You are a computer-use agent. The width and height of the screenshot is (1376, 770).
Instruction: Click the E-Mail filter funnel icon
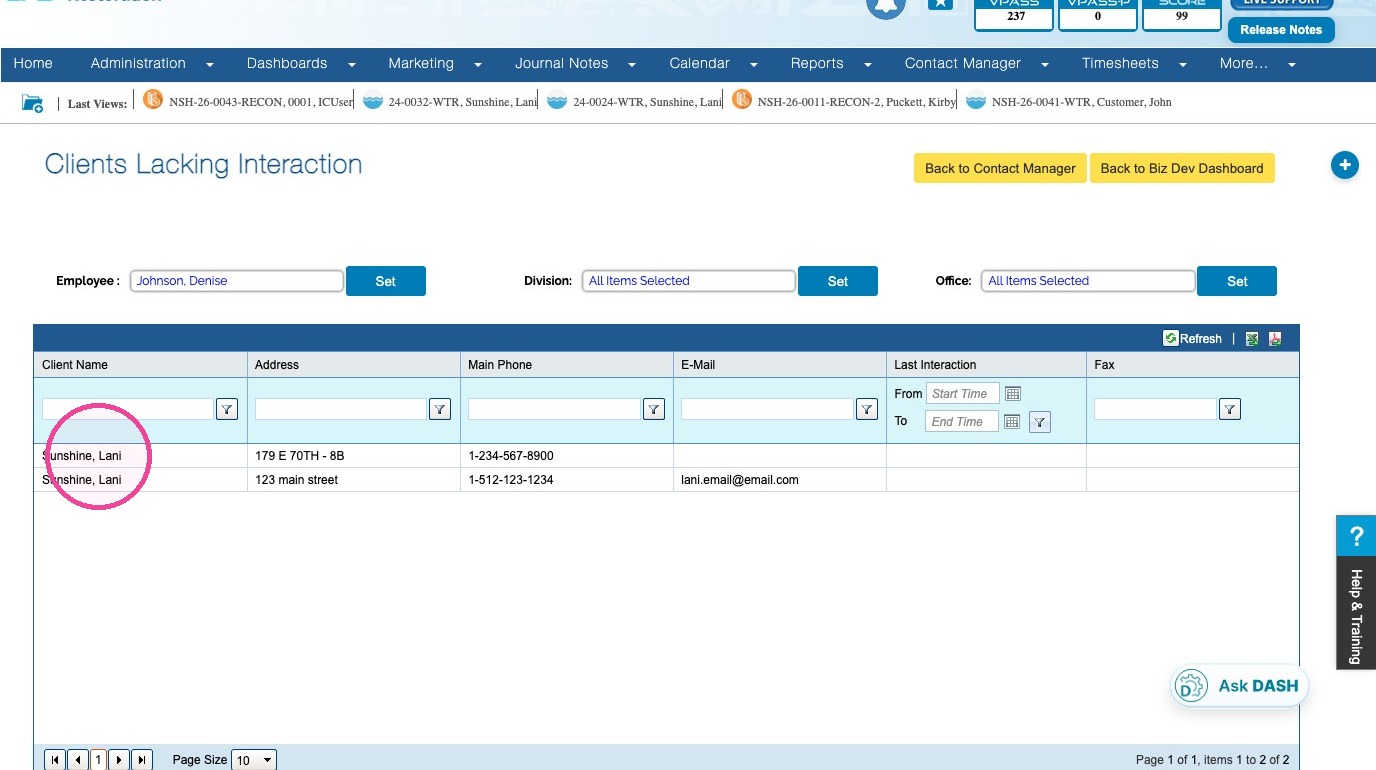866,408
